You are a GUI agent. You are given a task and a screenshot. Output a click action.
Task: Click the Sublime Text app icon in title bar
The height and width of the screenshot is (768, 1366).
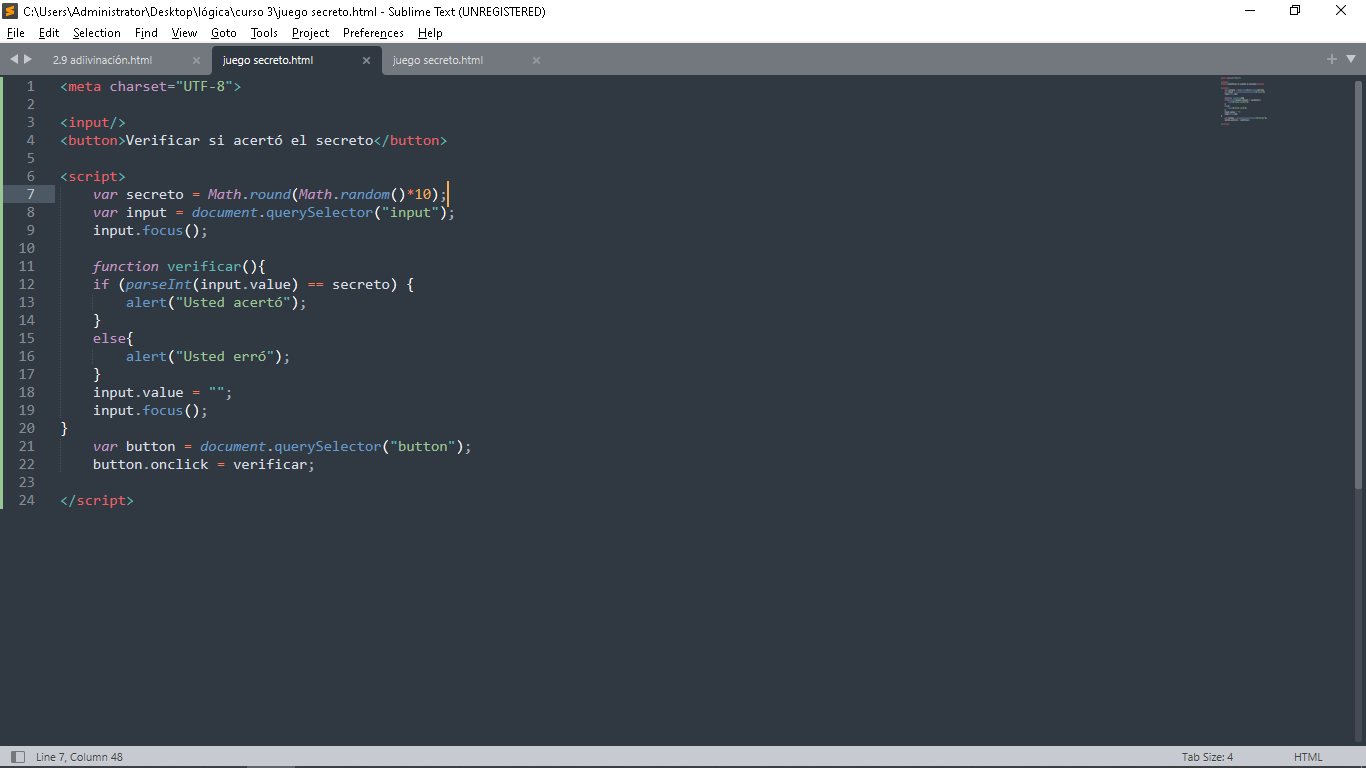(x=11, y=11)
